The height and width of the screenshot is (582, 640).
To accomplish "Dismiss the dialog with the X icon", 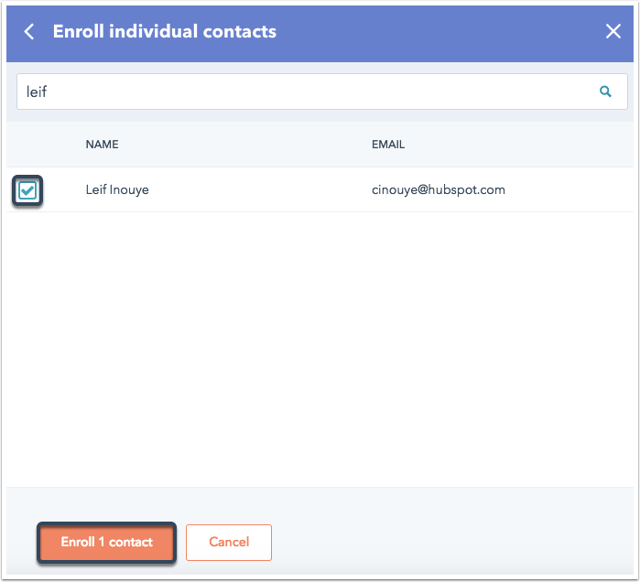I will pos(613,31).
